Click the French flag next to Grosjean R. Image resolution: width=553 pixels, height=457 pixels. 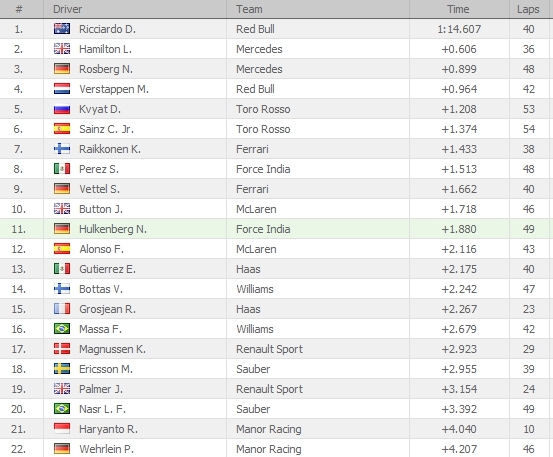[62, 309]
